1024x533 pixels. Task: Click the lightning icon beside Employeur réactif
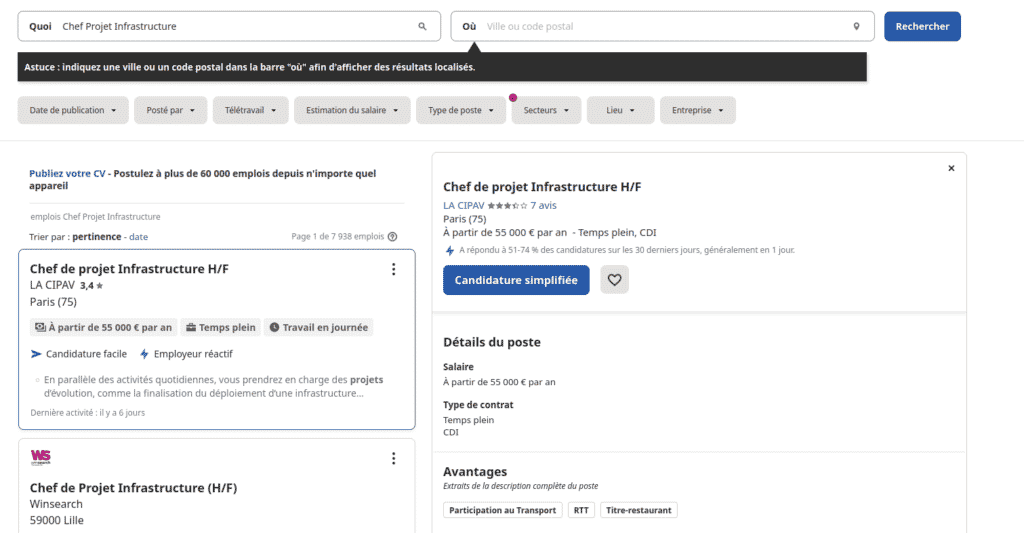tap(144, 354)
